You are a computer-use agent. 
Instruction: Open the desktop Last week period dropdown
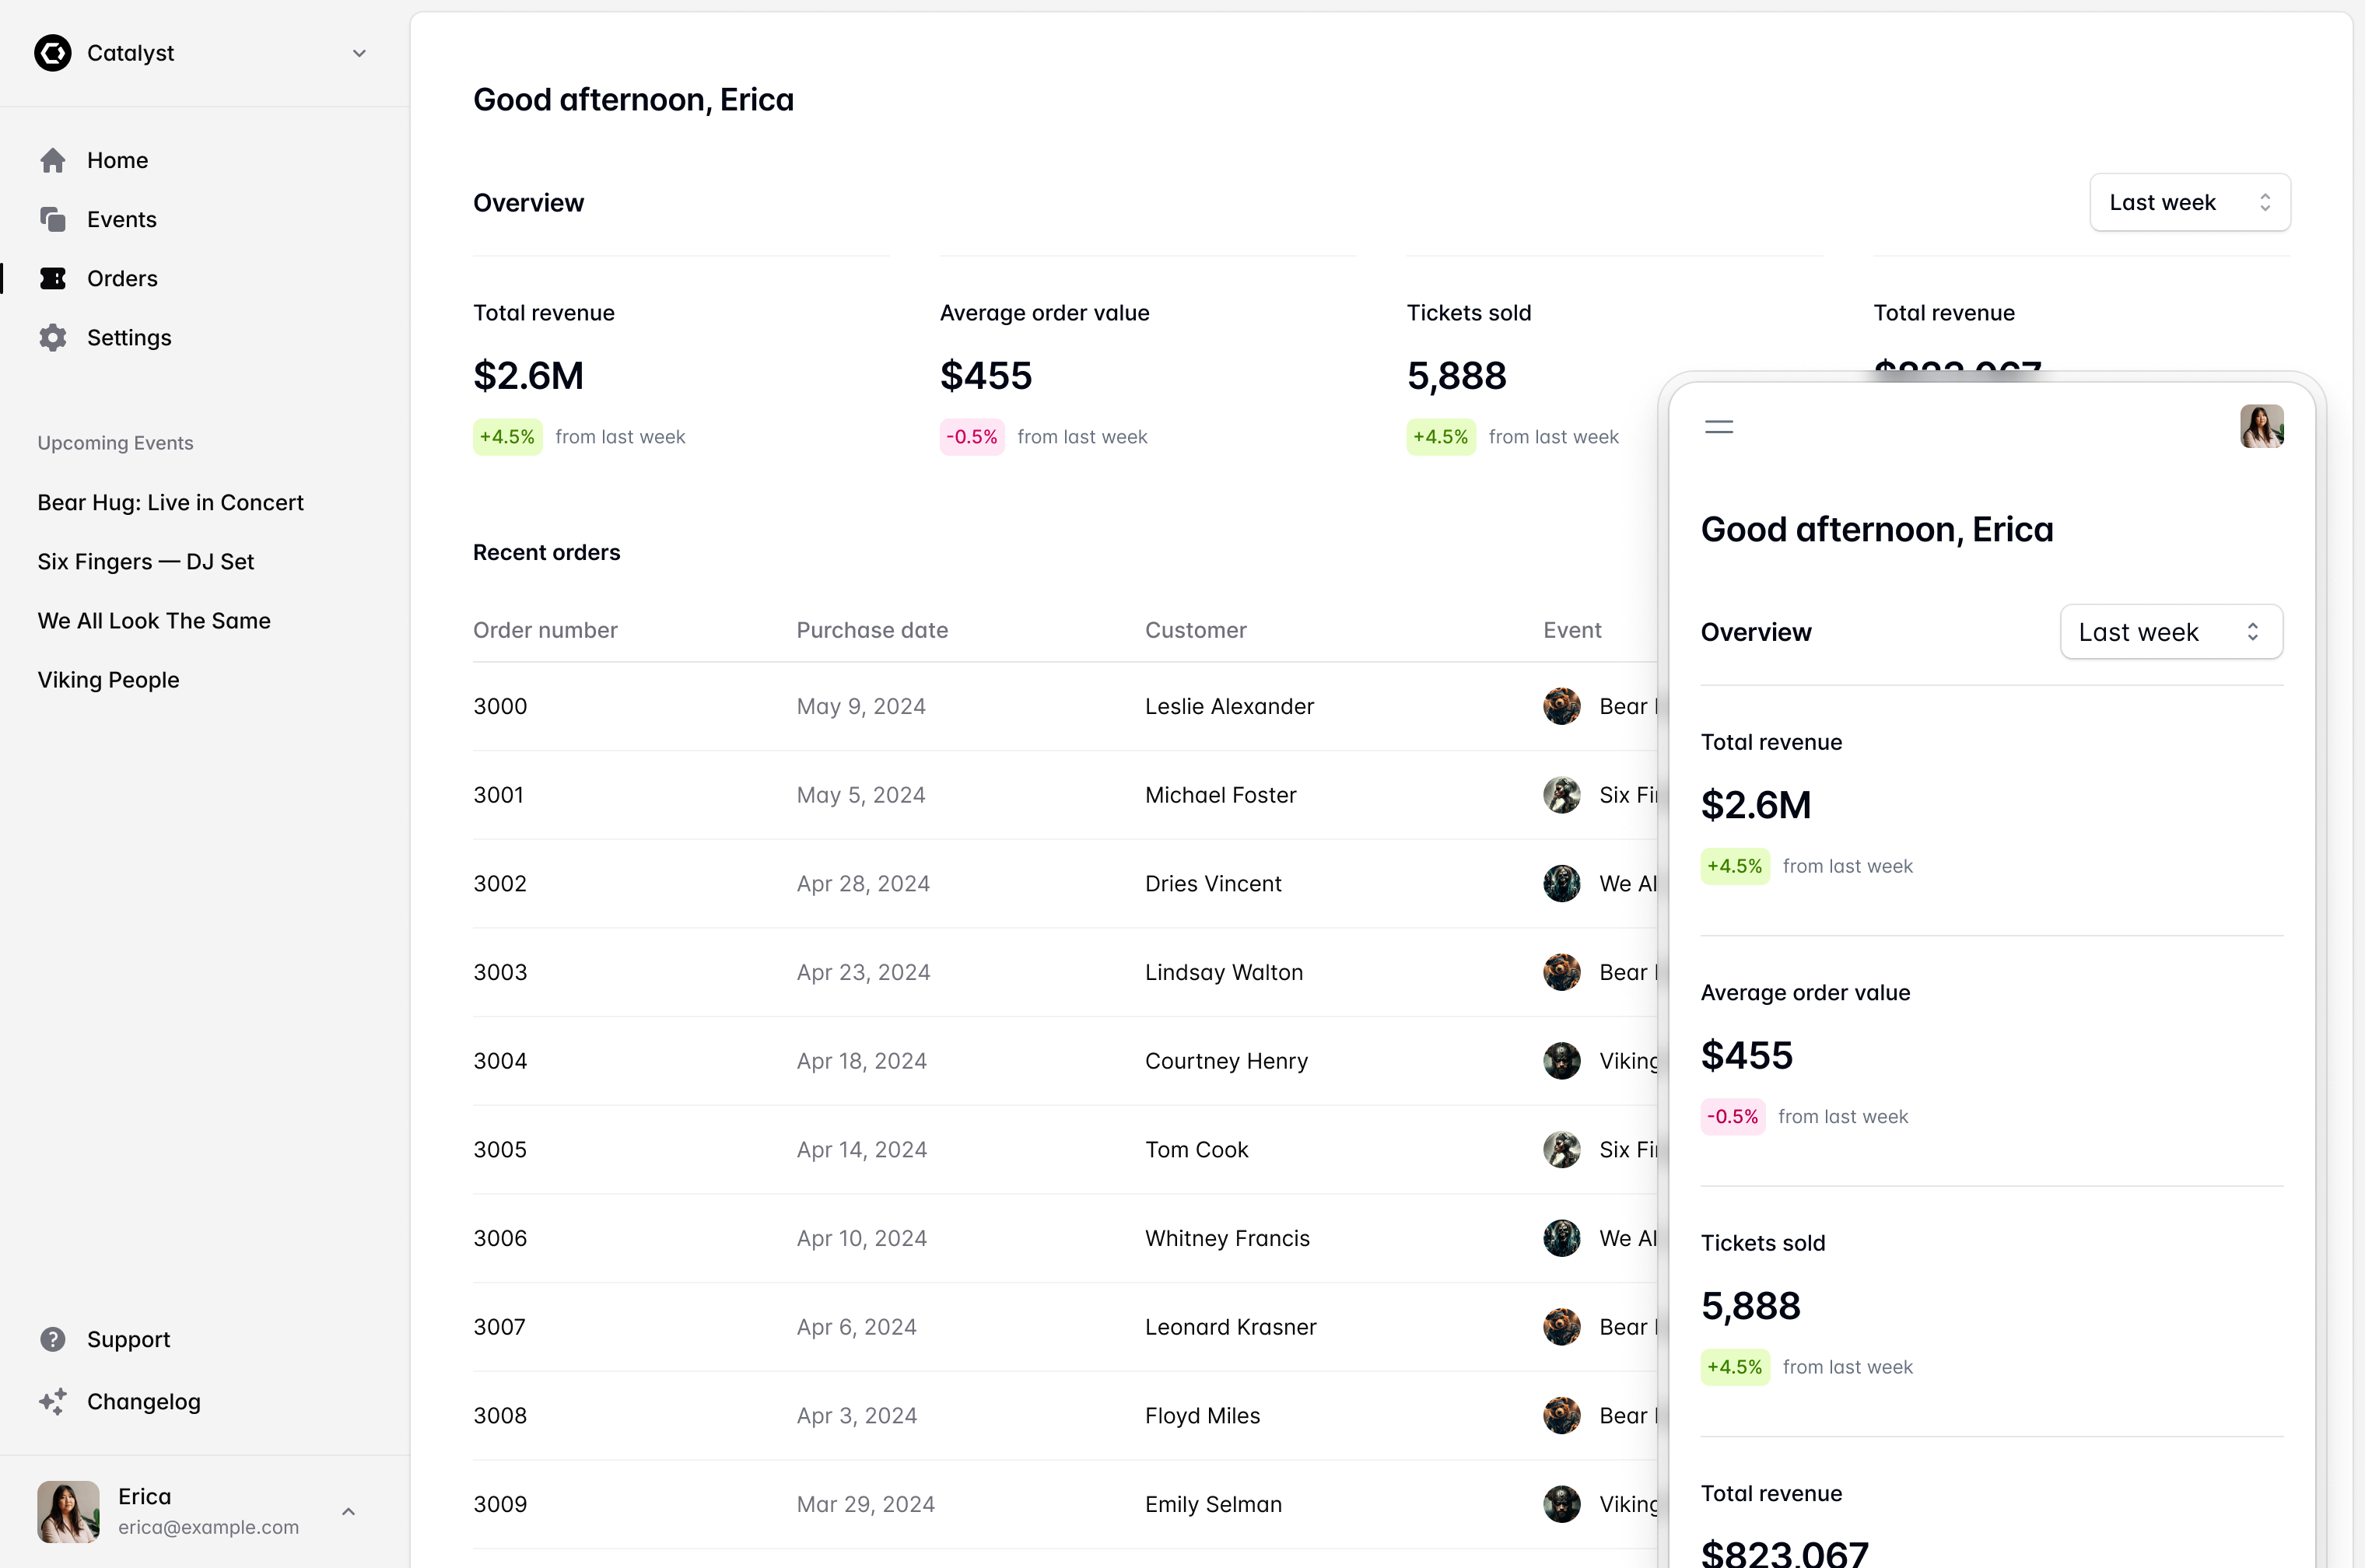pos(2189,203)
